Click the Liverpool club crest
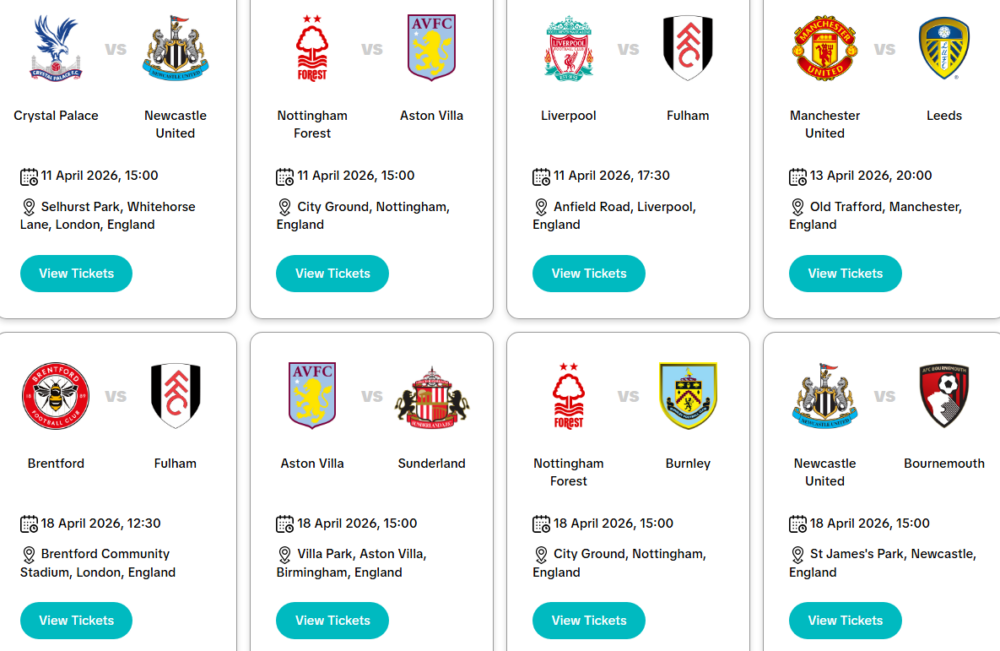Viewport: 1000px width, 651px height. pos(568,48)
